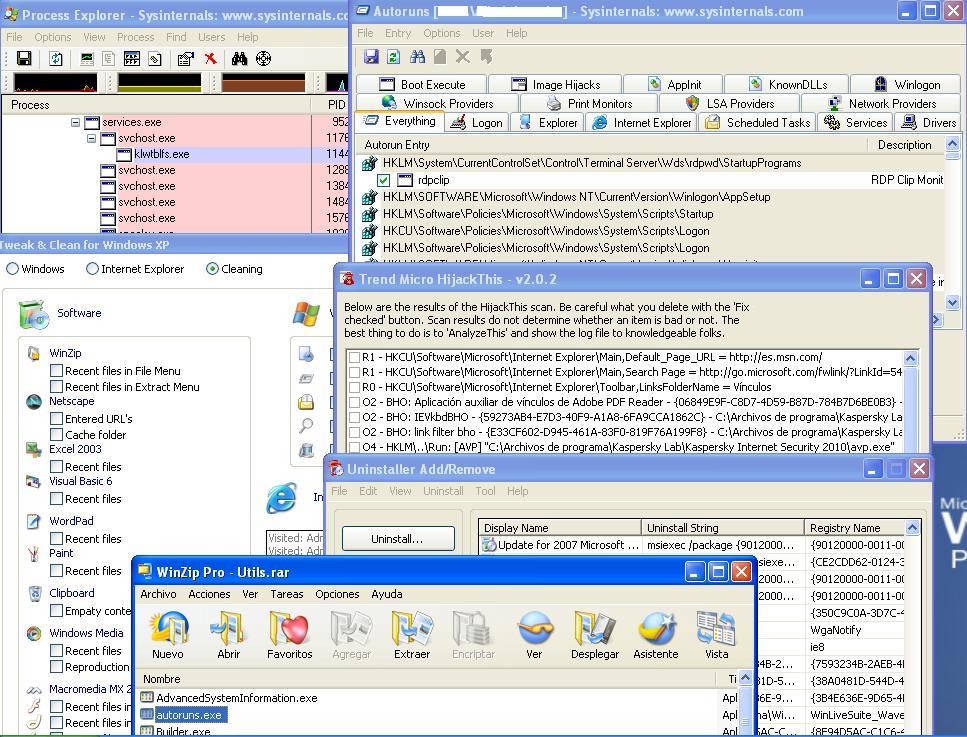967x737 pixels.
Task: Check Netscape Cache folder box
Action: click(56, 435)
